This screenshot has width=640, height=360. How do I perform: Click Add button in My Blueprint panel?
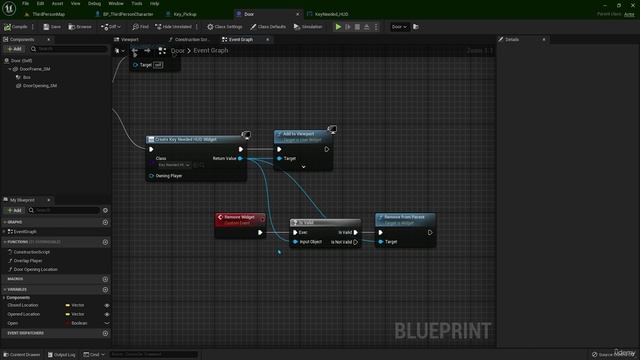point(14,211)
